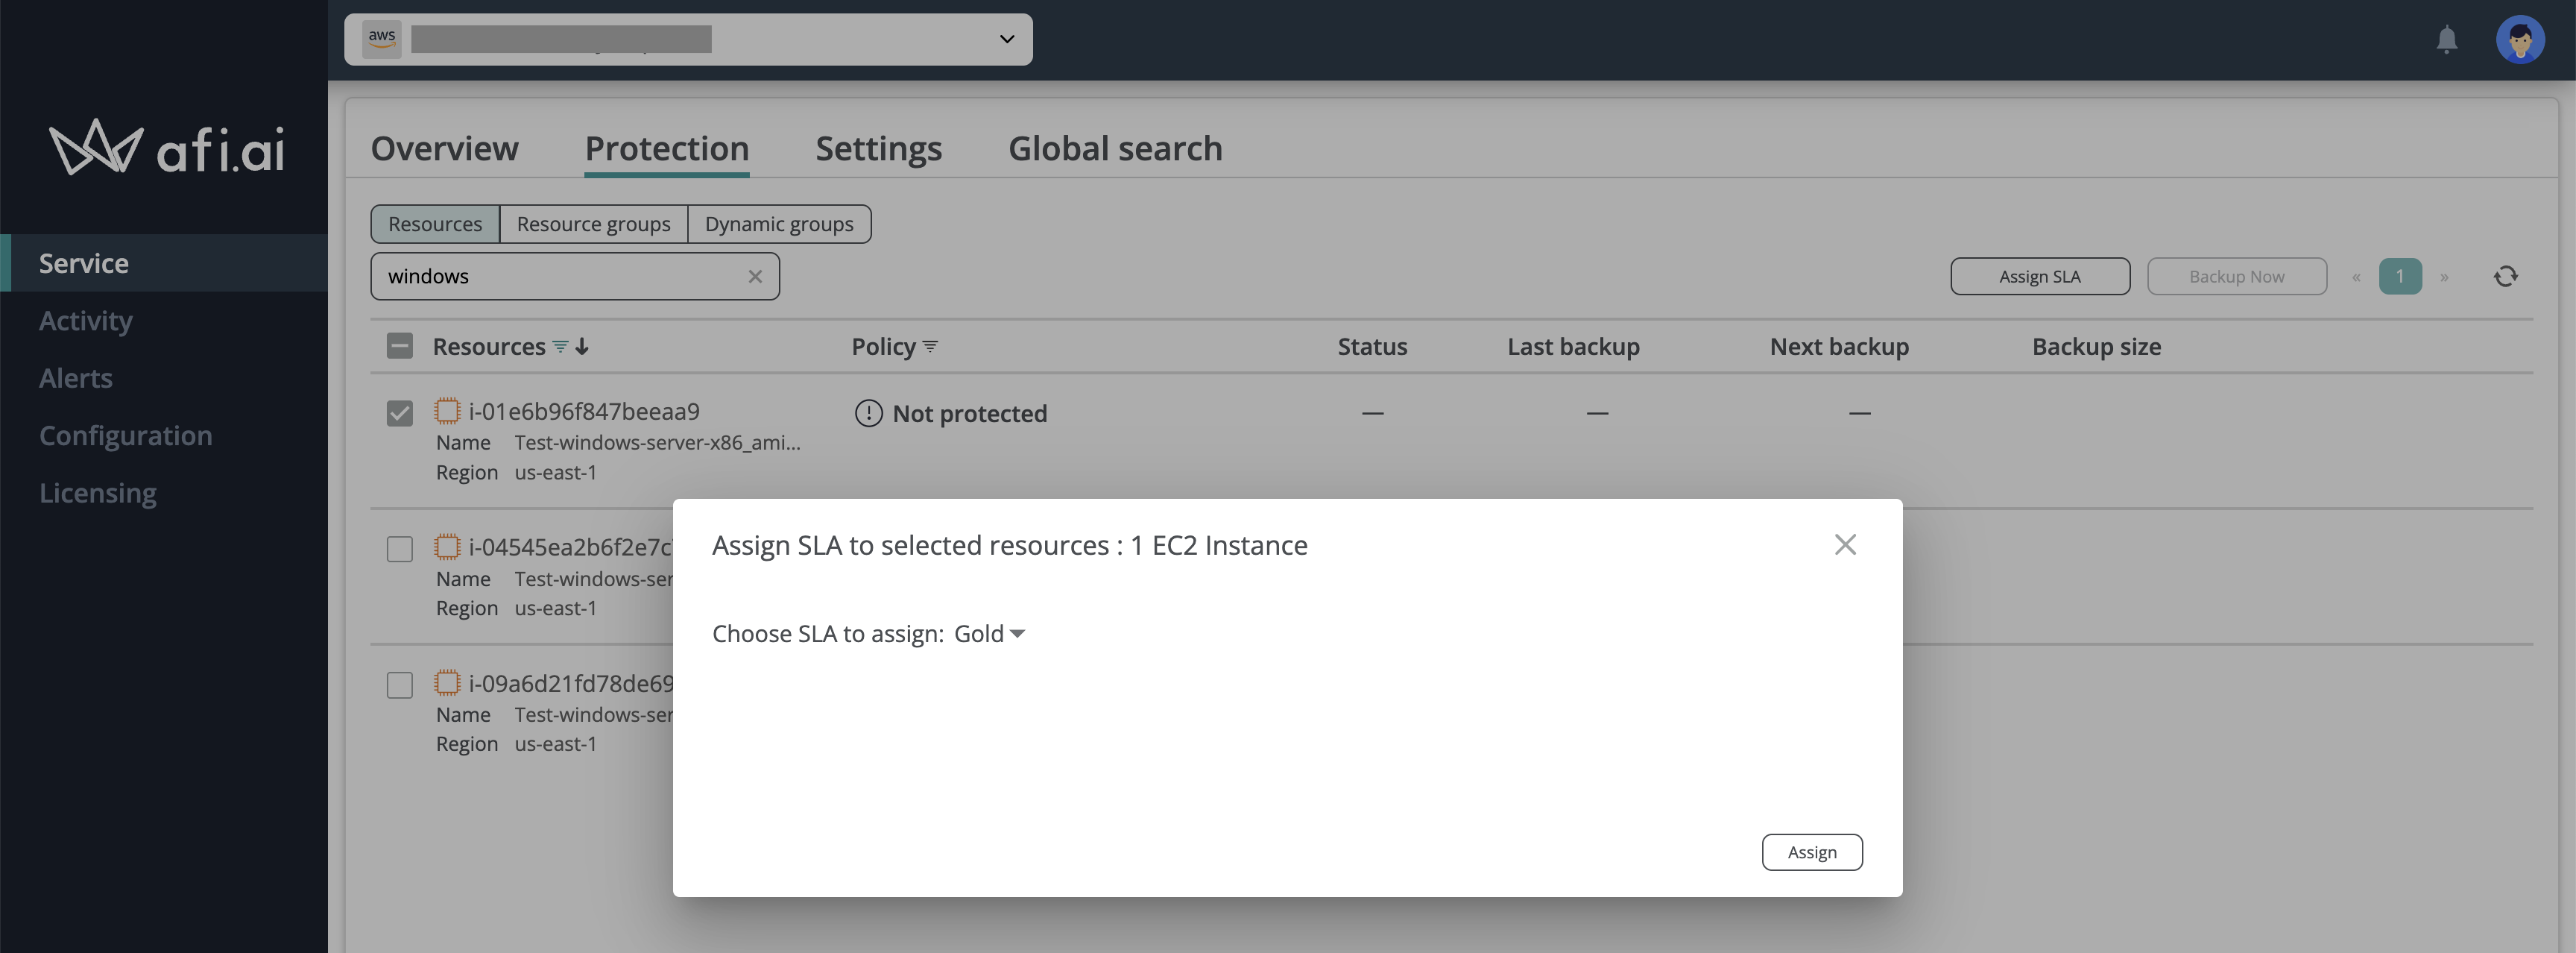Open the user avatar profile menu
The width and height of the screenshot is (2576, 953).
tap(2519, 40)
